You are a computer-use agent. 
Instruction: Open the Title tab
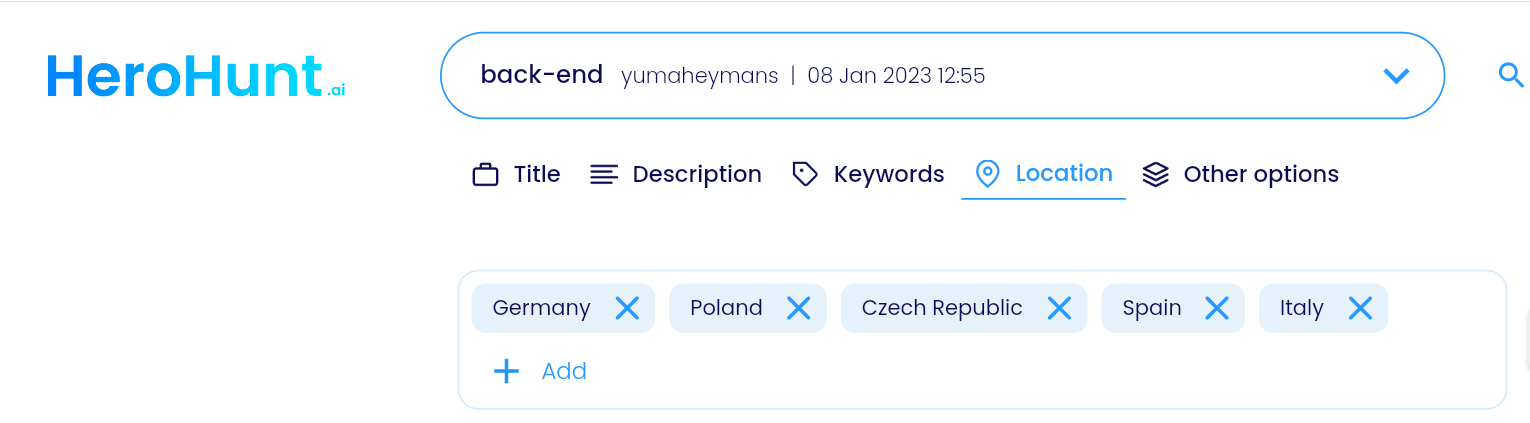[x=516, y=174]
